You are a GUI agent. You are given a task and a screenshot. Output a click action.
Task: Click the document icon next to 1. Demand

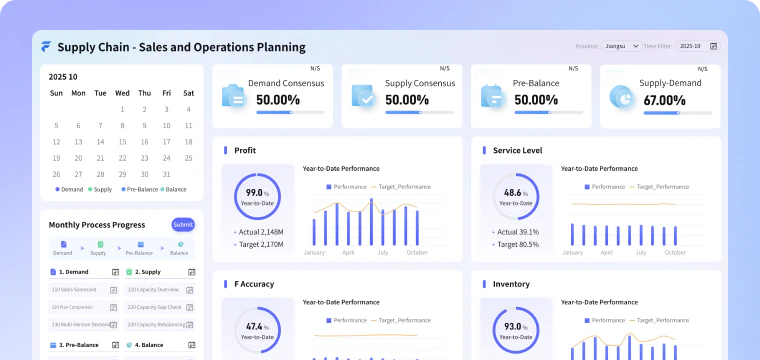(x=53, y=272)
